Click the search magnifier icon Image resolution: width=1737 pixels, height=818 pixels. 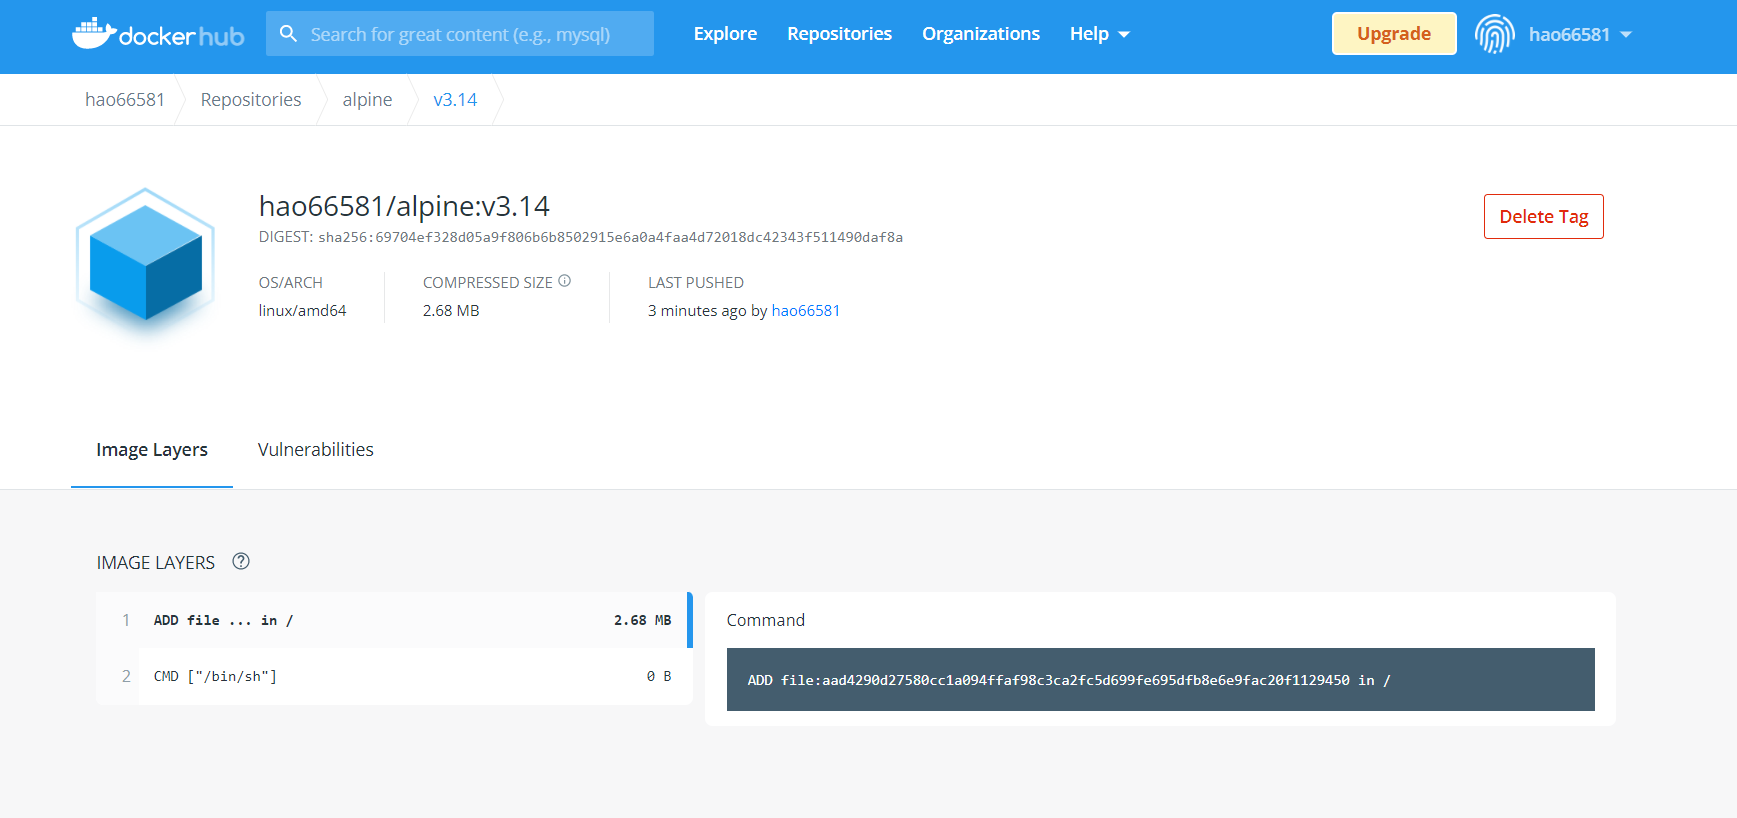point(288,34)
